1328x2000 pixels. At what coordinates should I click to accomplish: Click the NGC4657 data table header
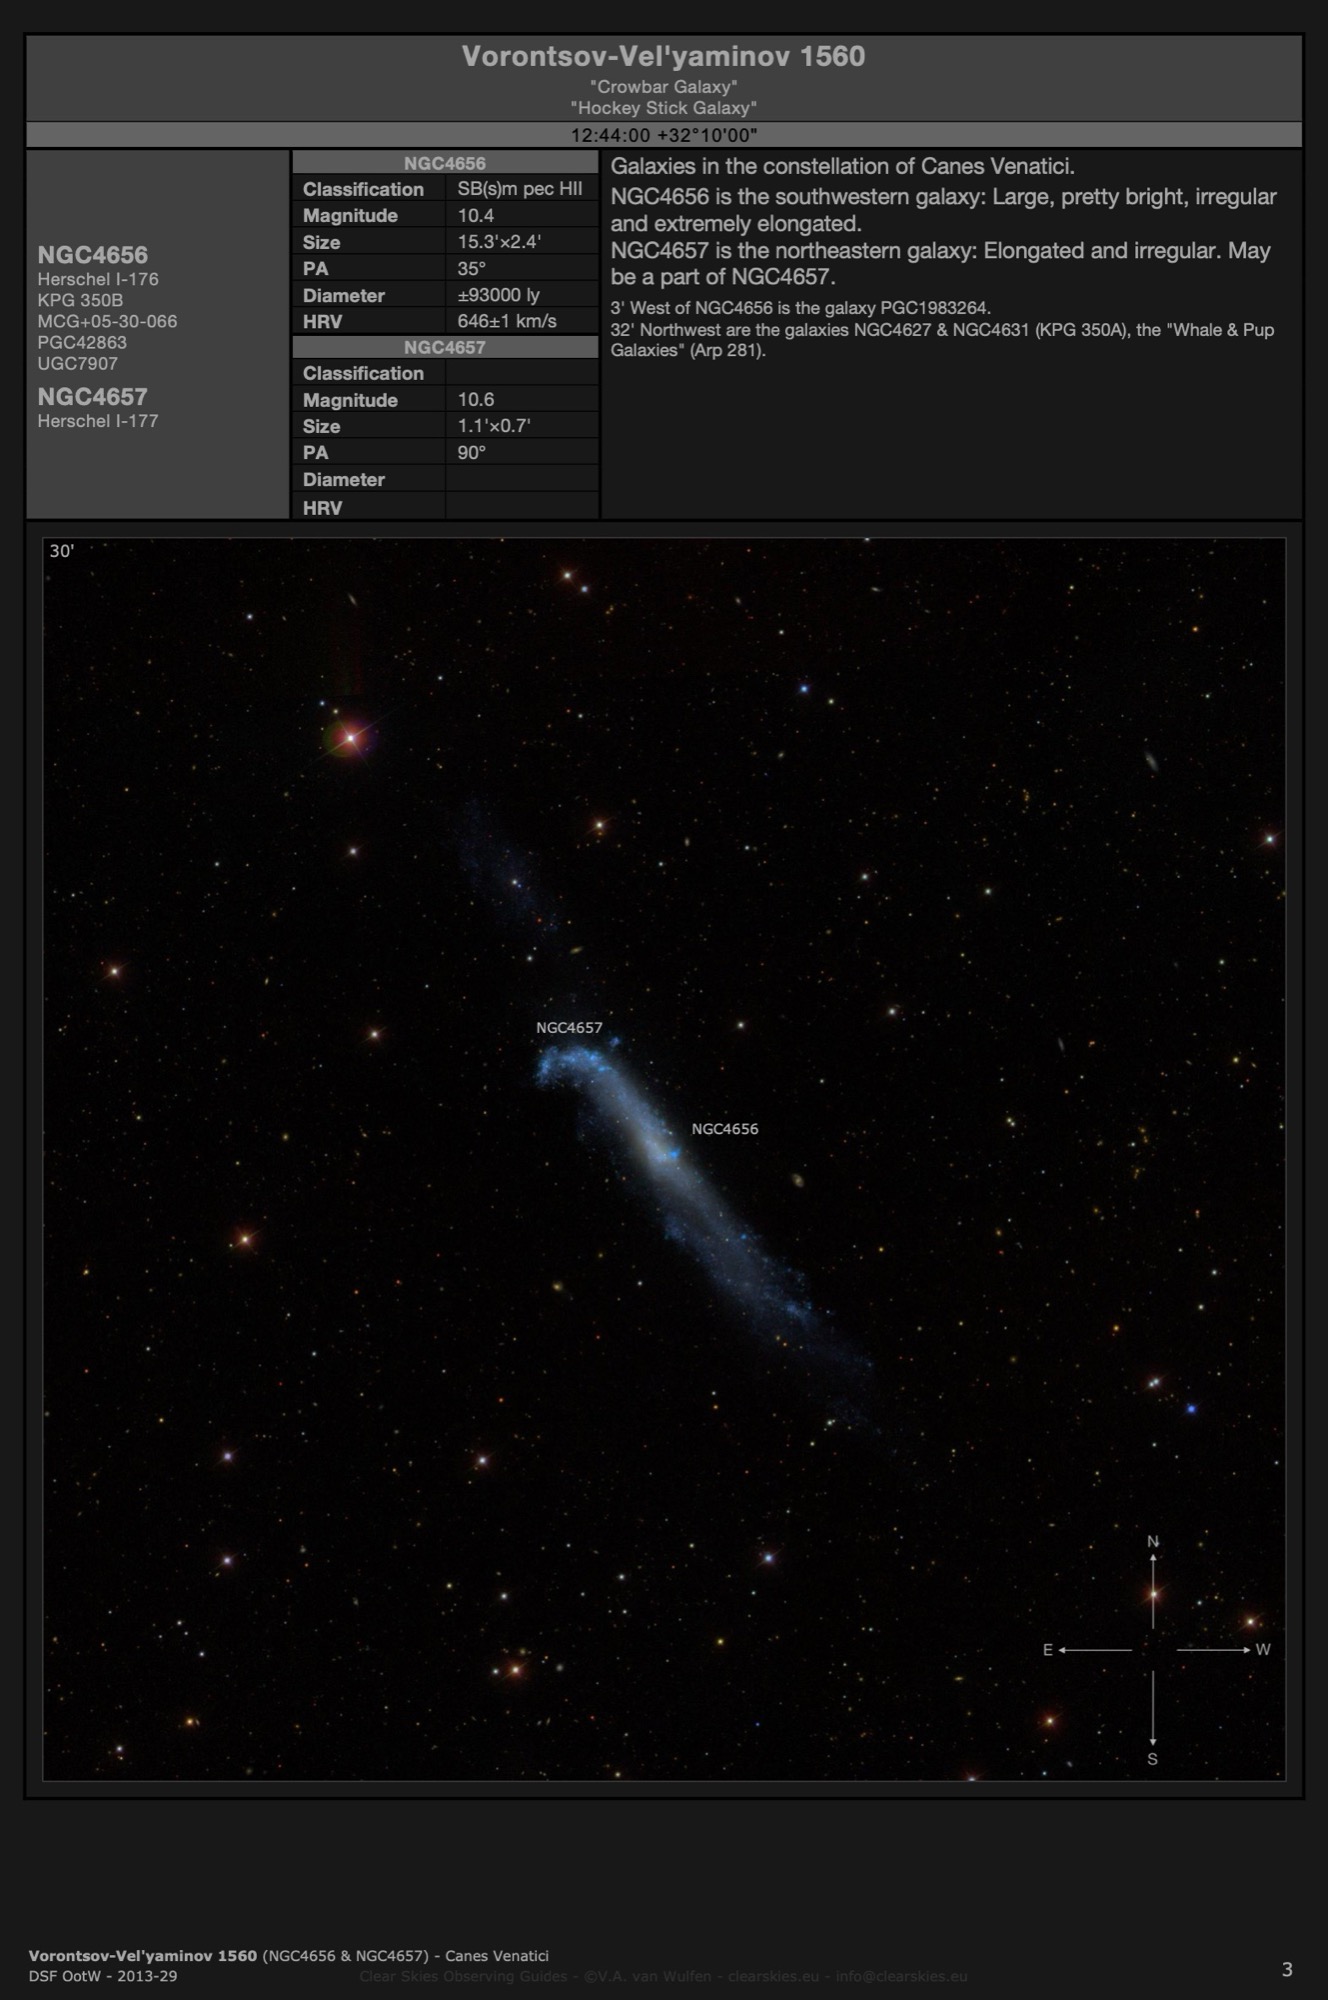(445, 347)
